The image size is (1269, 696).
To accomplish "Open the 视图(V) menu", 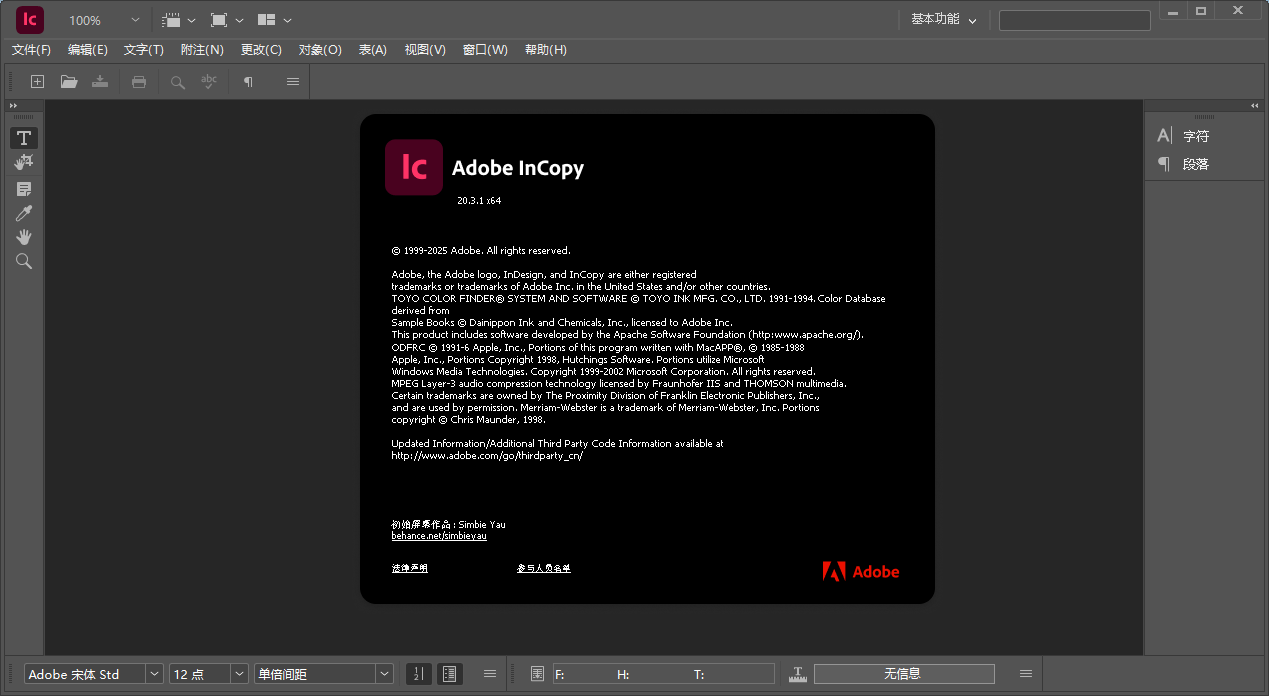I will click(x=425, y=50).
